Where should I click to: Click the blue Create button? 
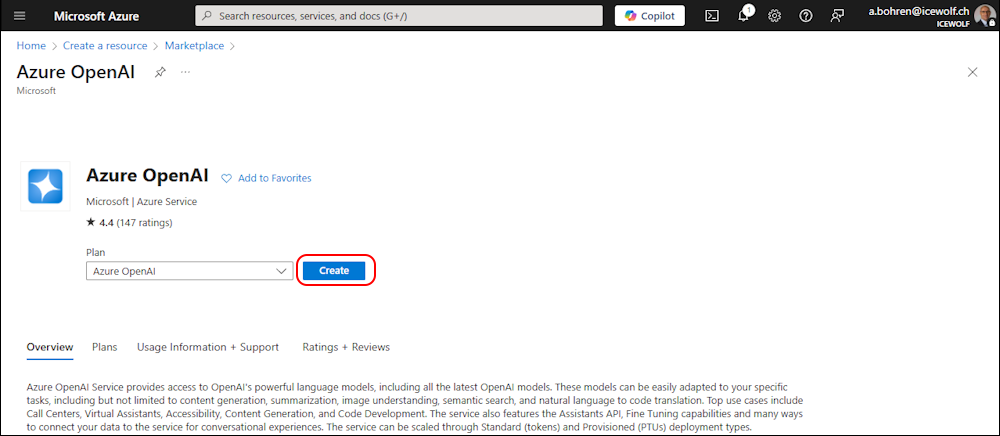coord(334,270)
